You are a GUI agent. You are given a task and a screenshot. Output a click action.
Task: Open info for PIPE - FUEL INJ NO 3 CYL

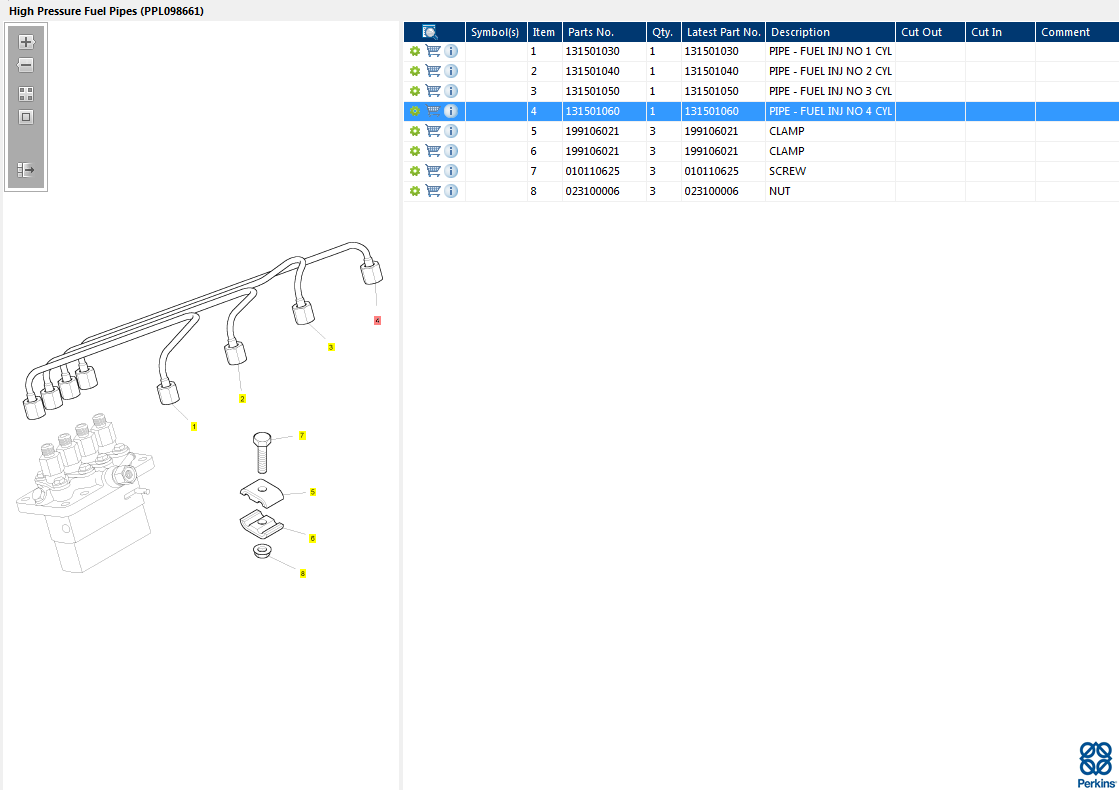[451, 91]
